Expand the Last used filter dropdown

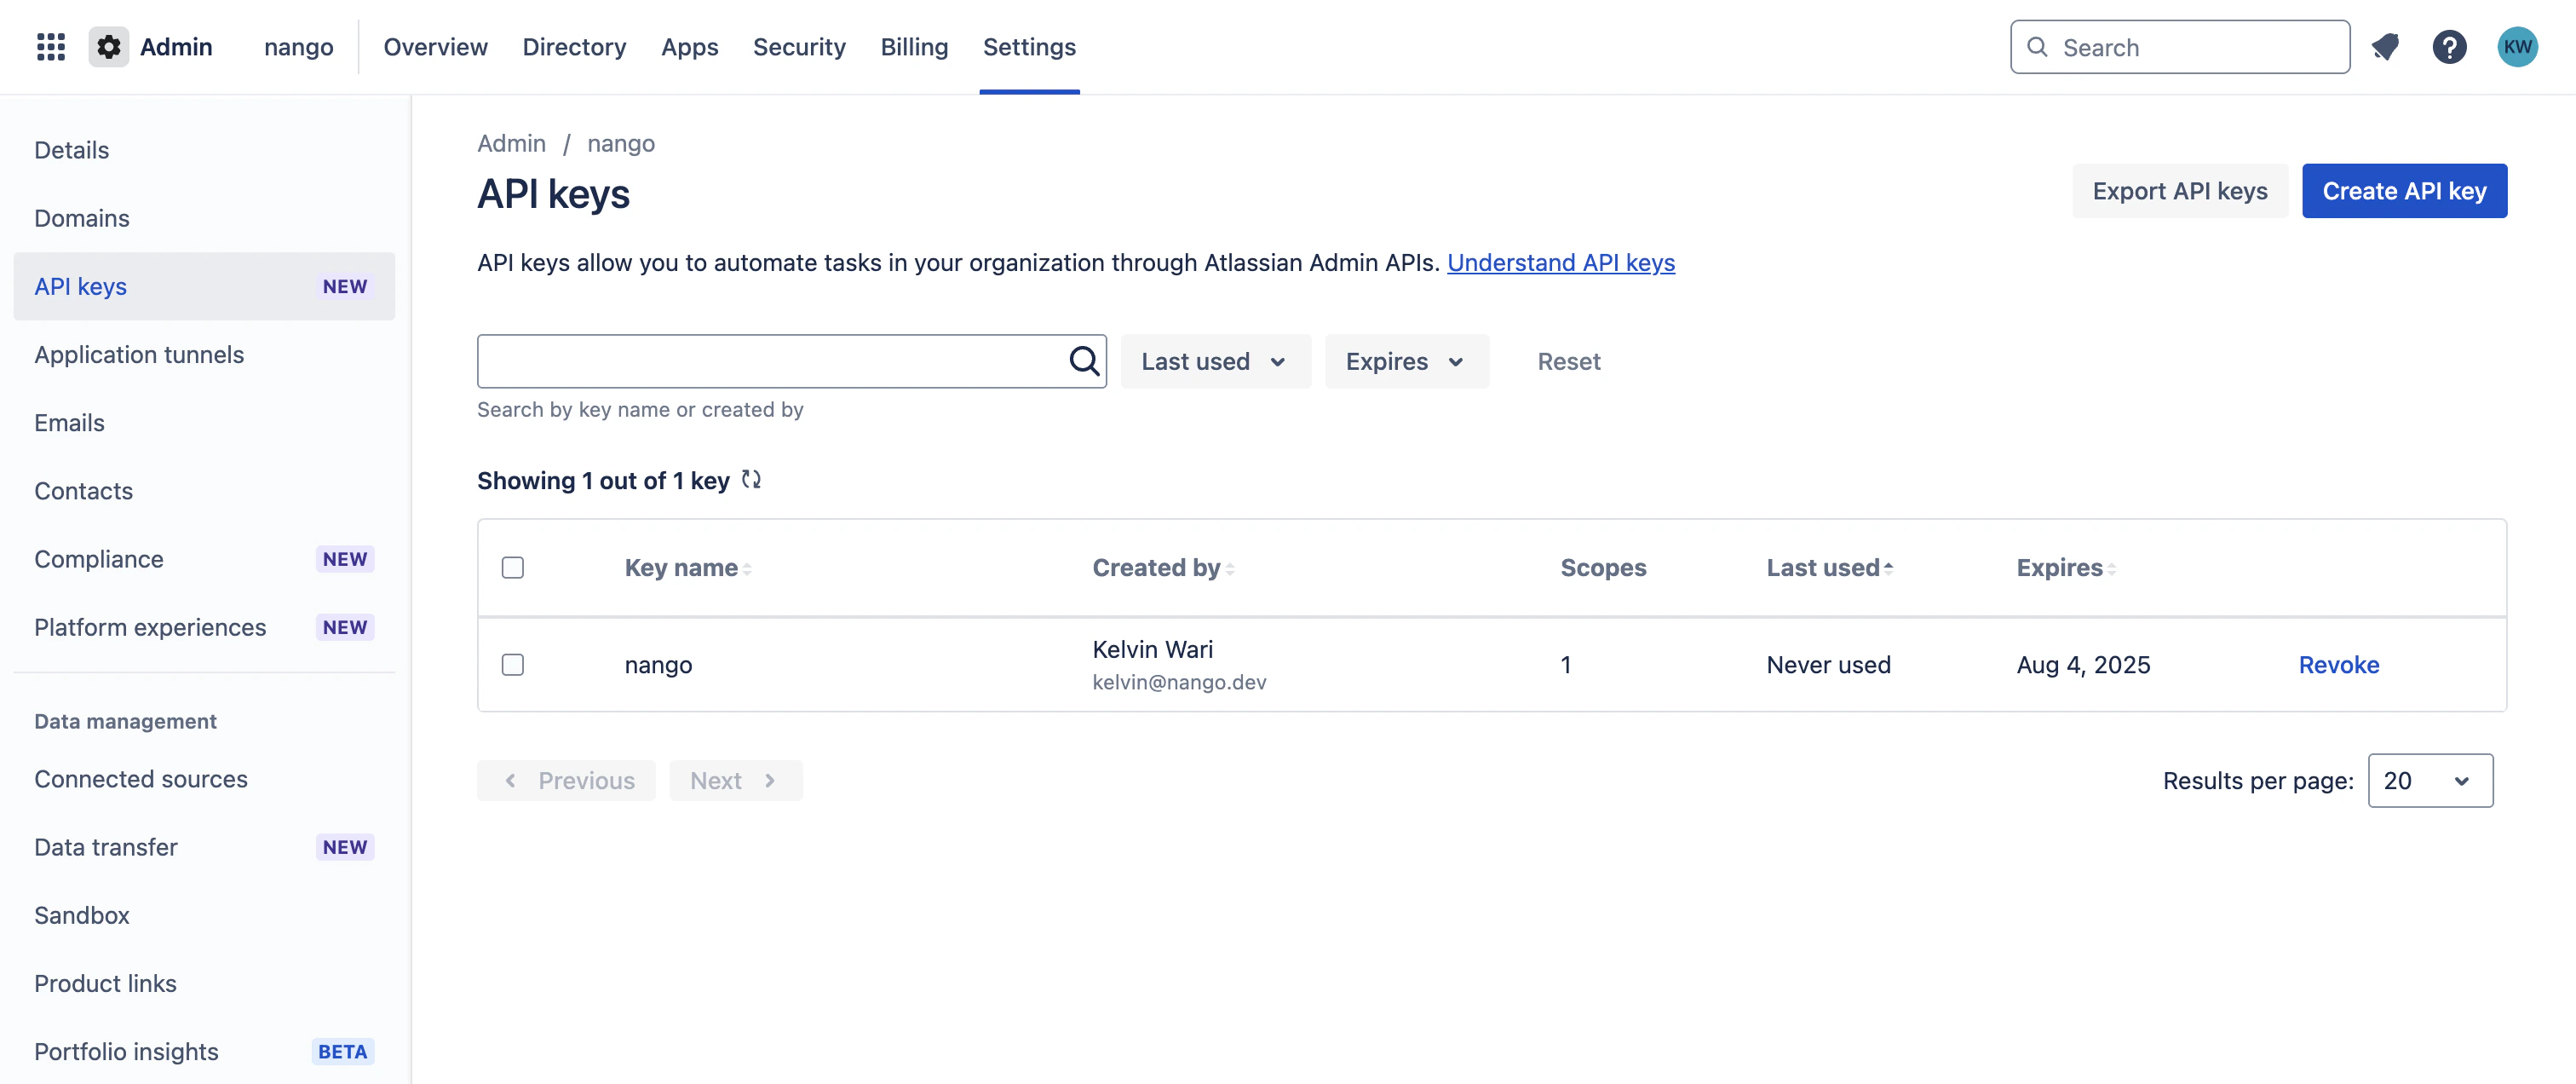click(1214, 361)
